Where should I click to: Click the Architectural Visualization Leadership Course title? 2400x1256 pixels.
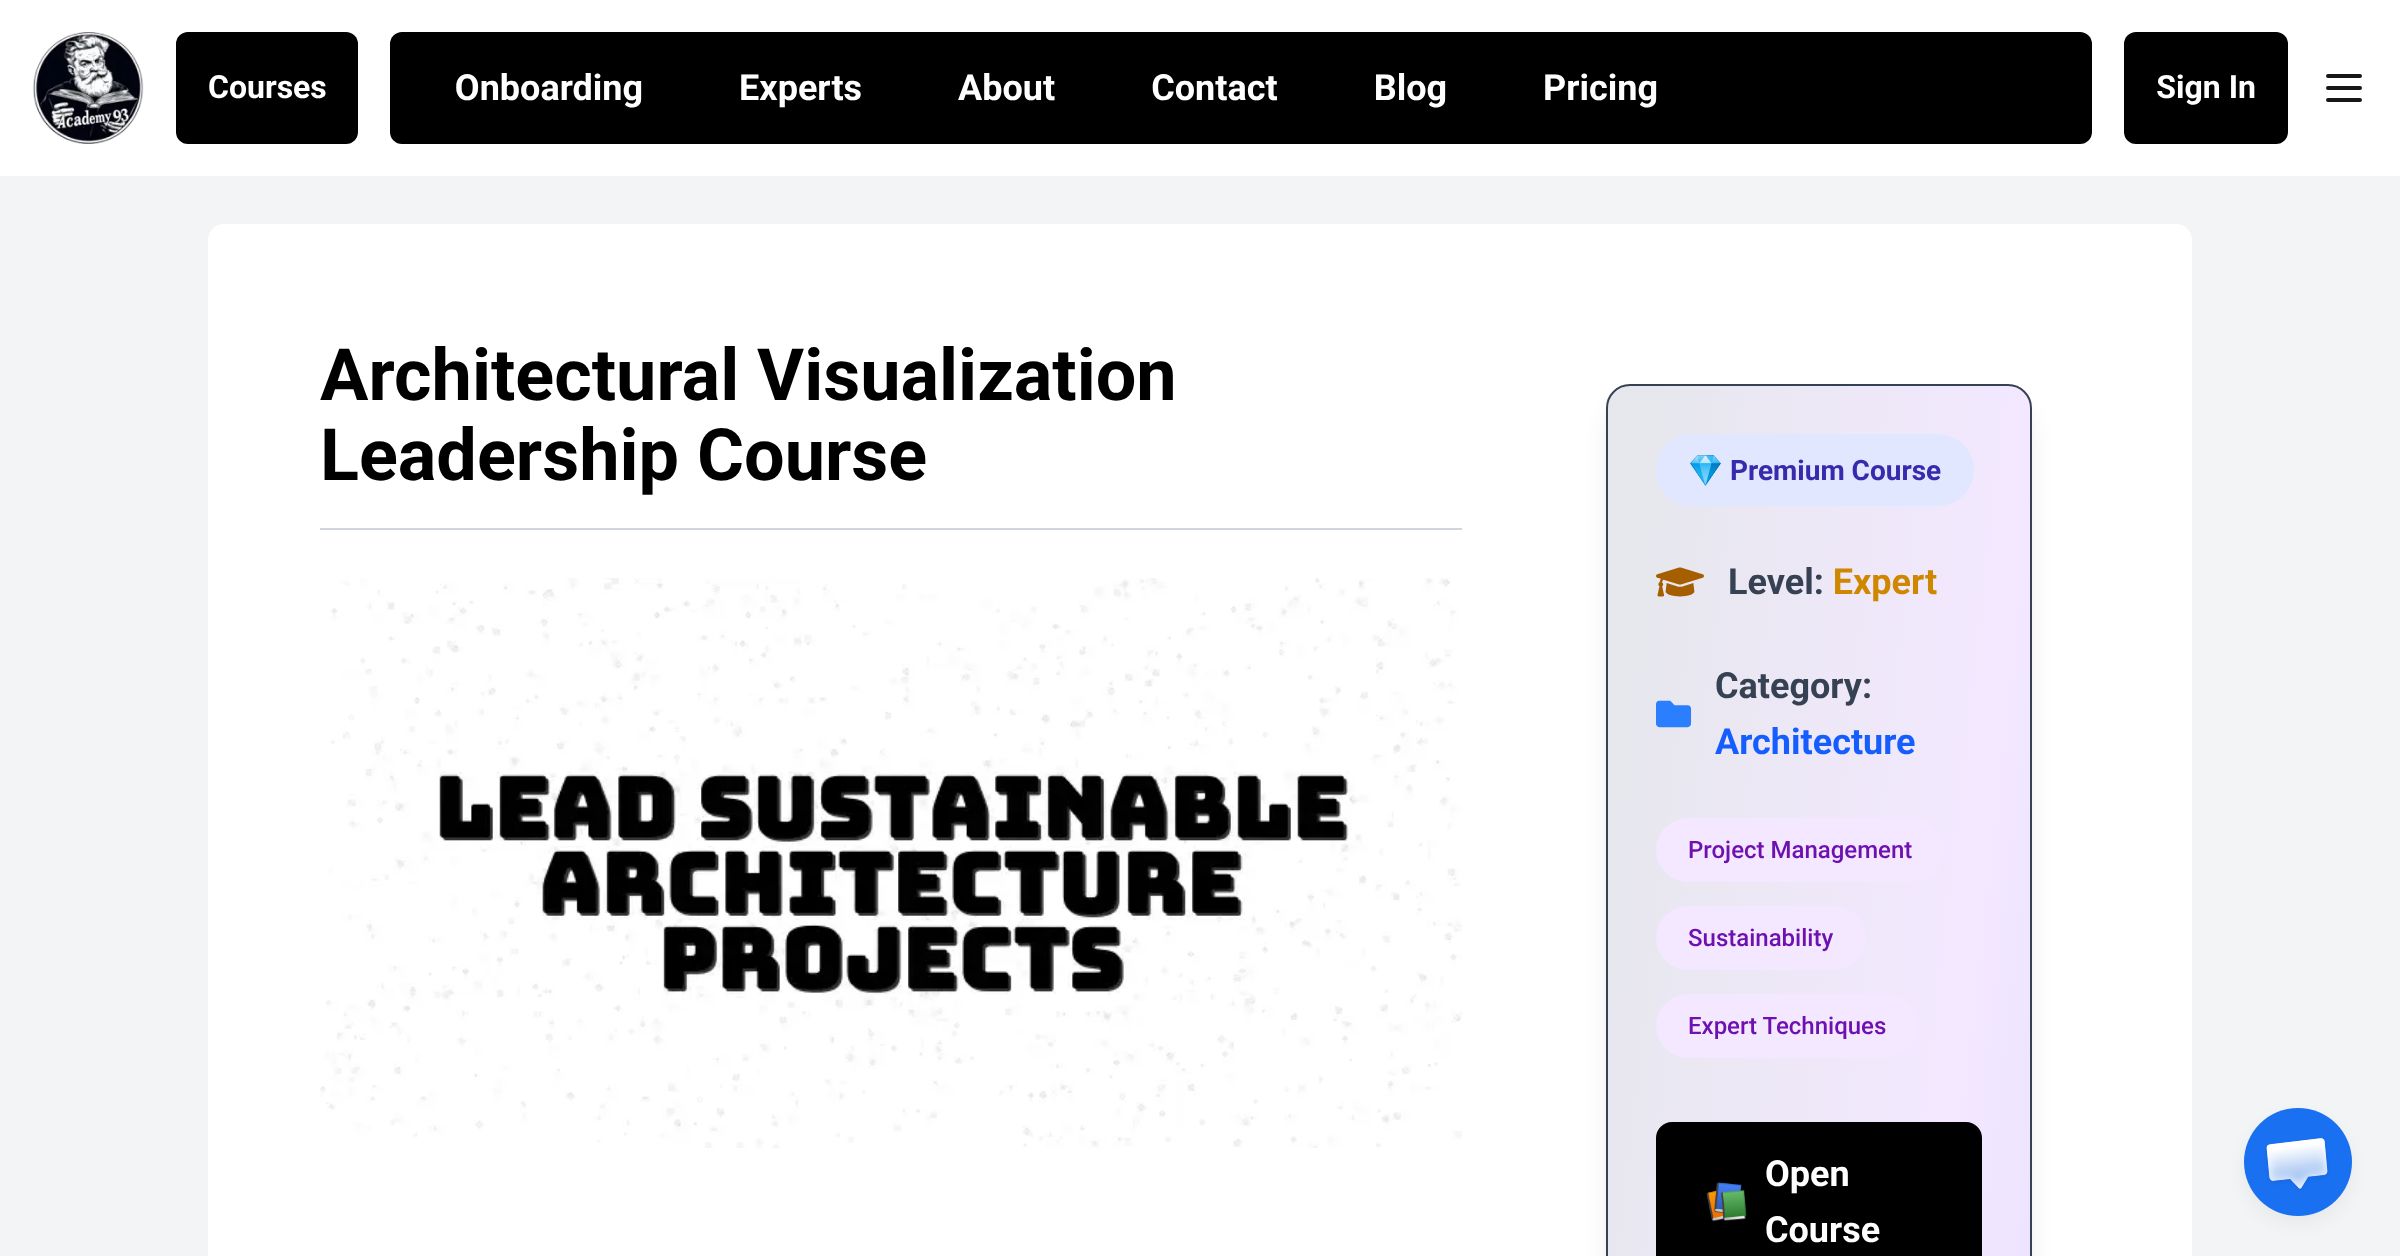pos(748,415)
